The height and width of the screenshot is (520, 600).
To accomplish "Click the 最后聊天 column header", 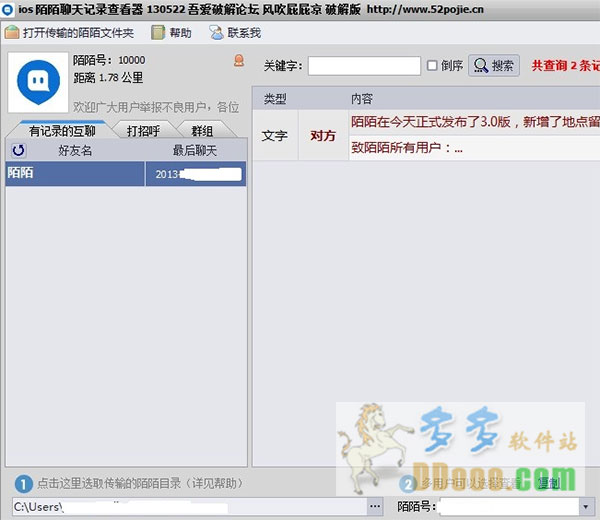I will [195, 150].
